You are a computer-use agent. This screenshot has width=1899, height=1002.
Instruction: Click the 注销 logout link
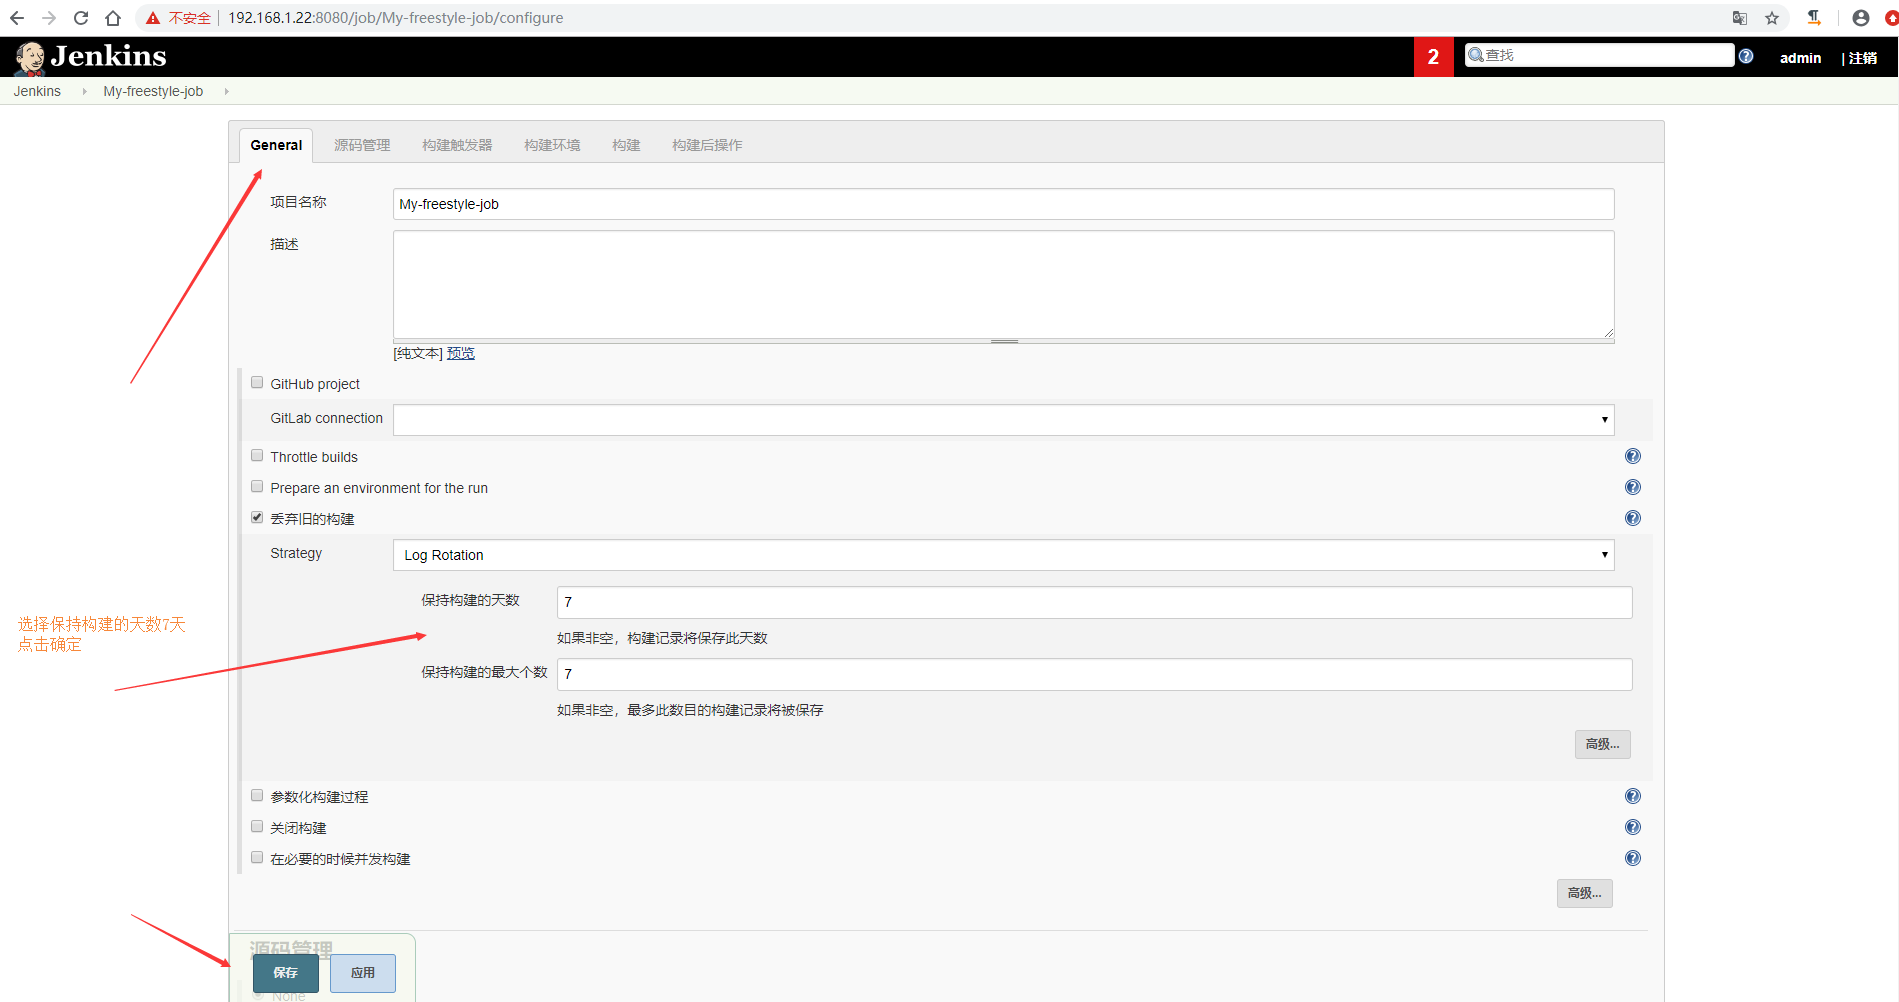1863,58
